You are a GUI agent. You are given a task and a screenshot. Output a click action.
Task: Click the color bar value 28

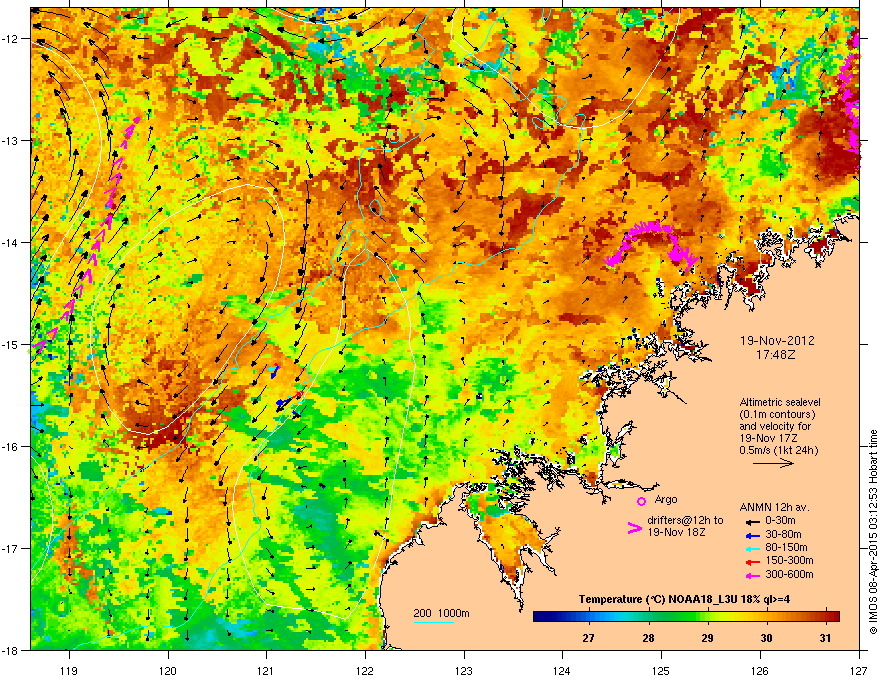648,638
